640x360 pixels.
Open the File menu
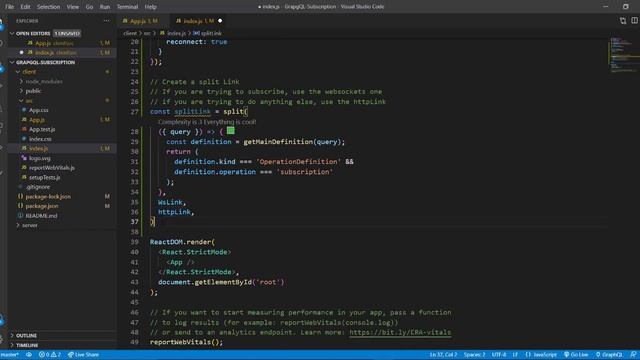coord(9,7)
